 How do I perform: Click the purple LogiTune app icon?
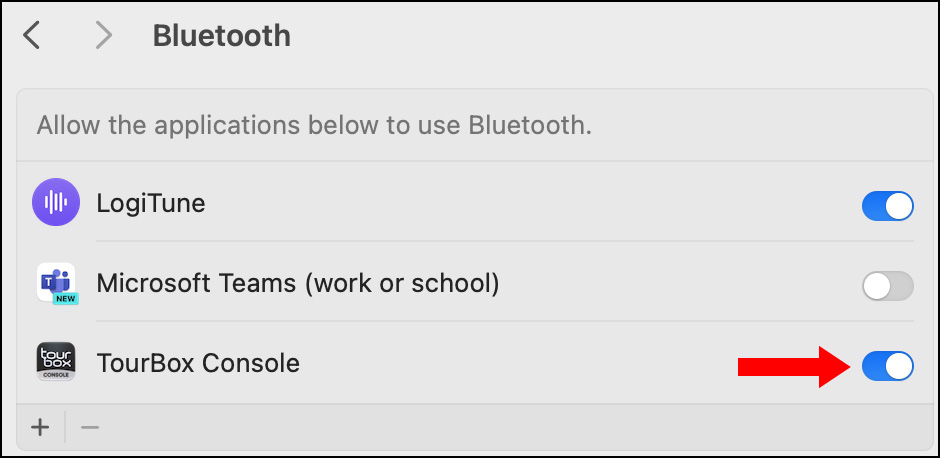[x=56, y=203]
